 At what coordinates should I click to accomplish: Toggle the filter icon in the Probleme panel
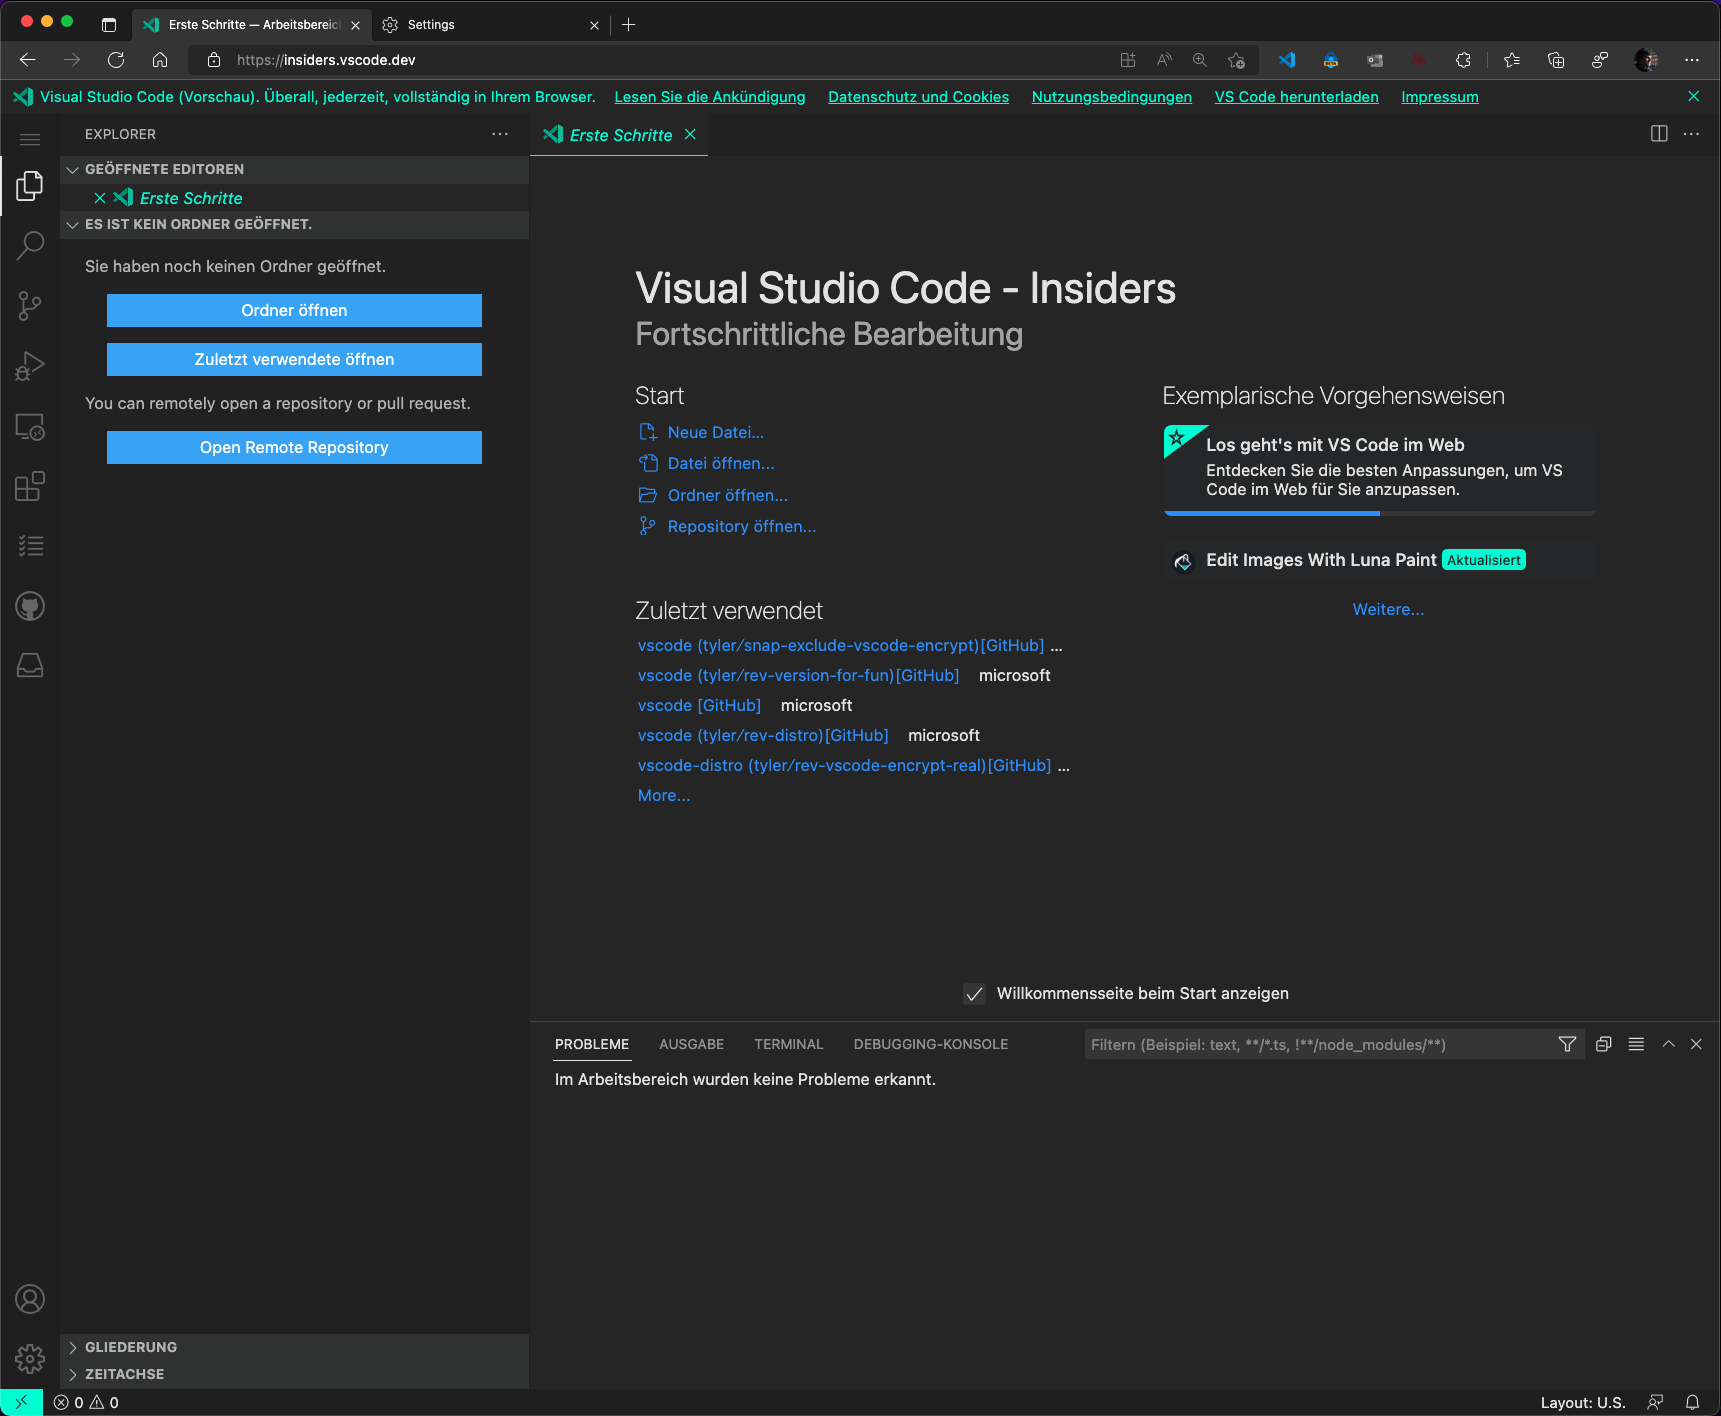[1567, 1044]
